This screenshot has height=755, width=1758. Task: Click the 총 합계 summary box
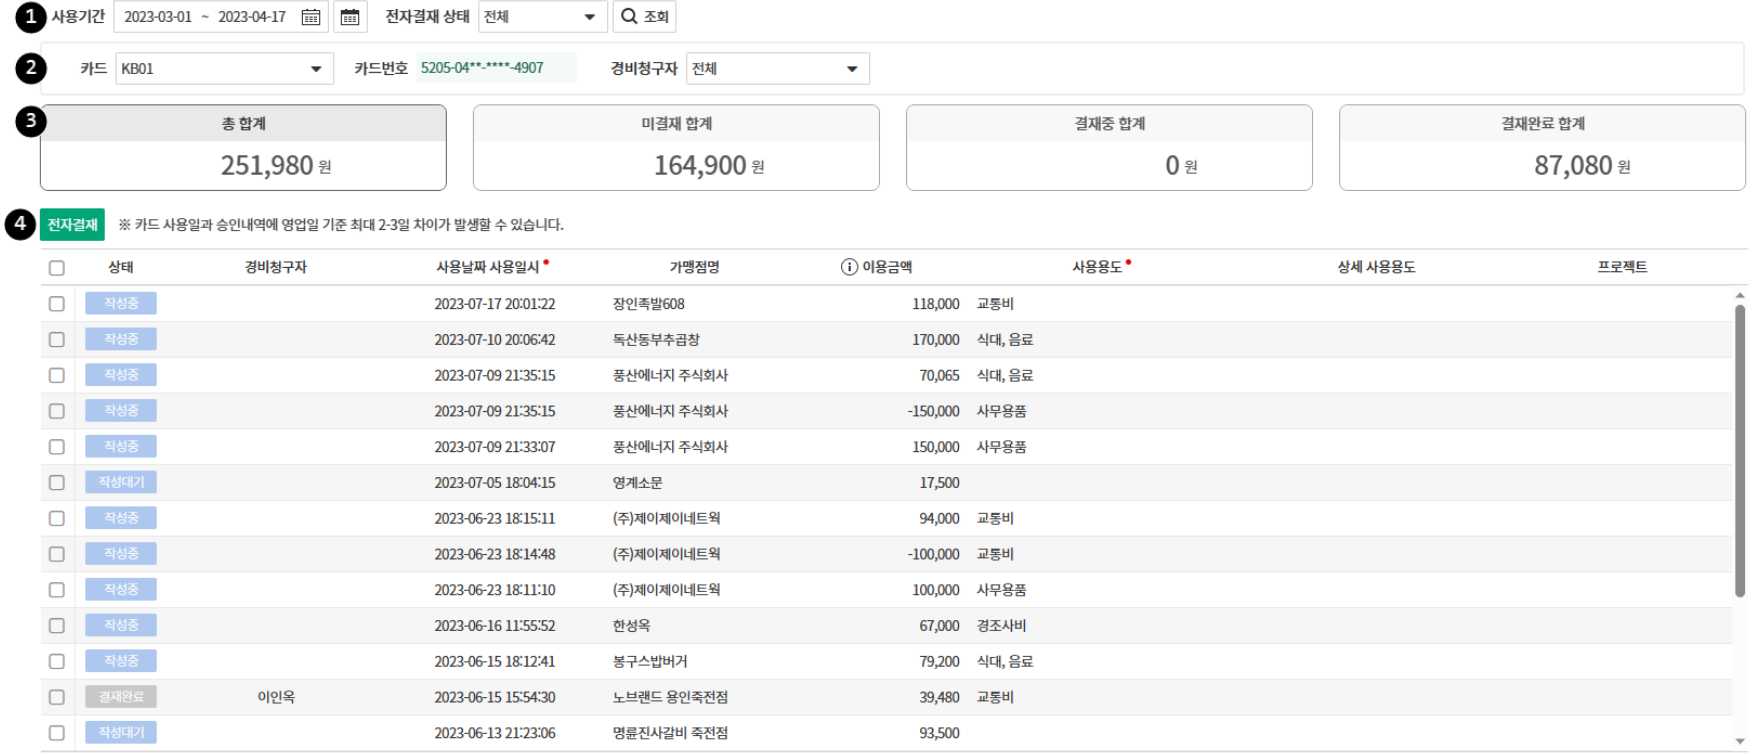tap(243, 147)
